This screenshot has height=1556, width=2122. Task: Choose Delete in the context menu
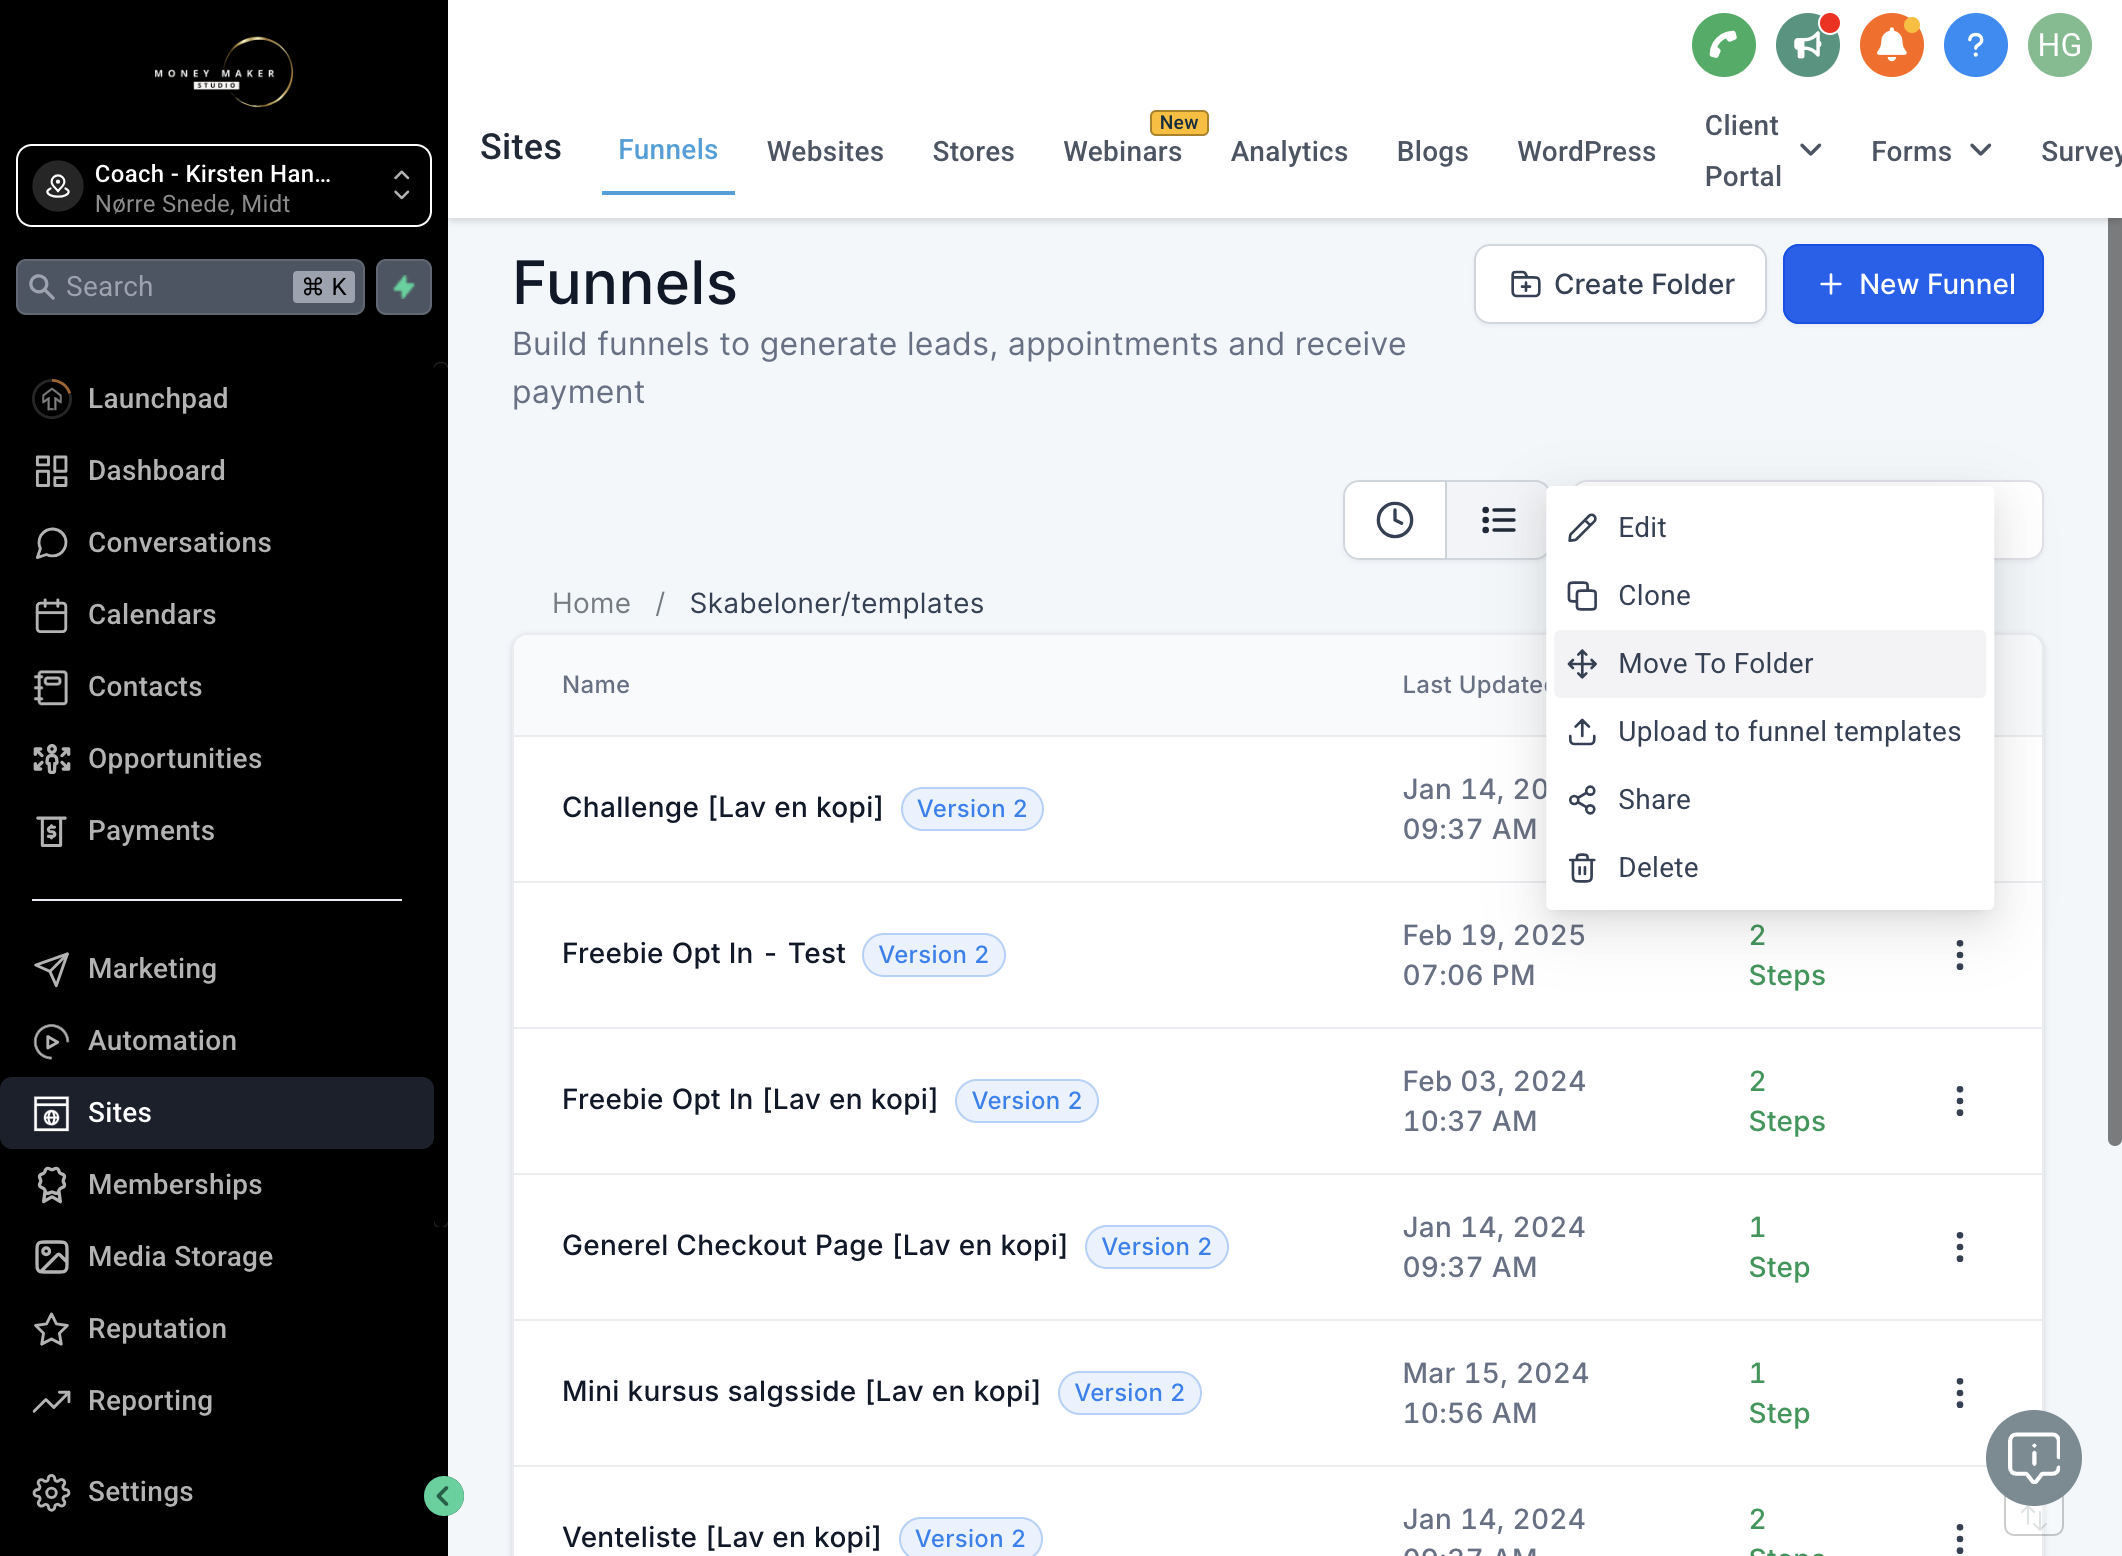[x=1769, y=868]
